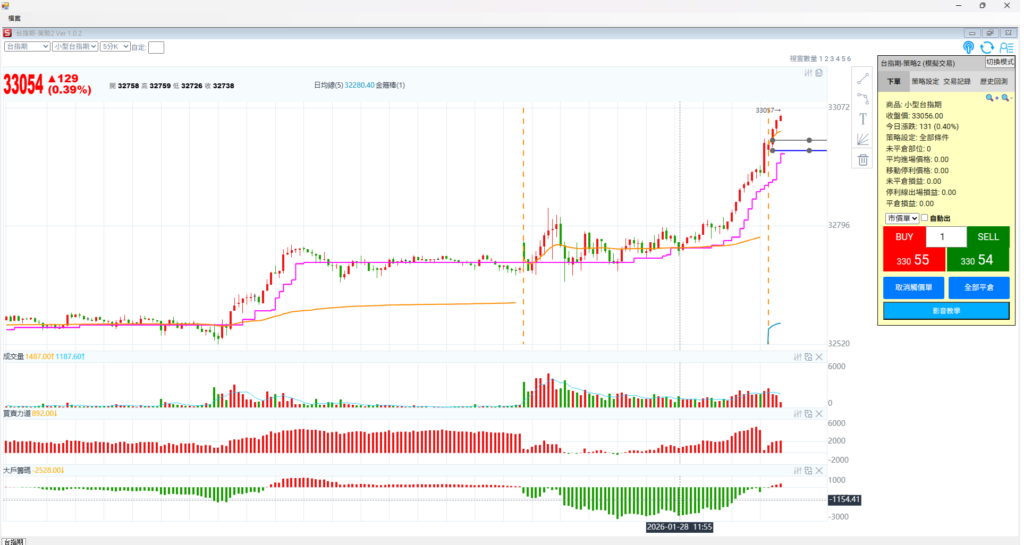Toggle the 自動出 checkbox

coord(924,218)
